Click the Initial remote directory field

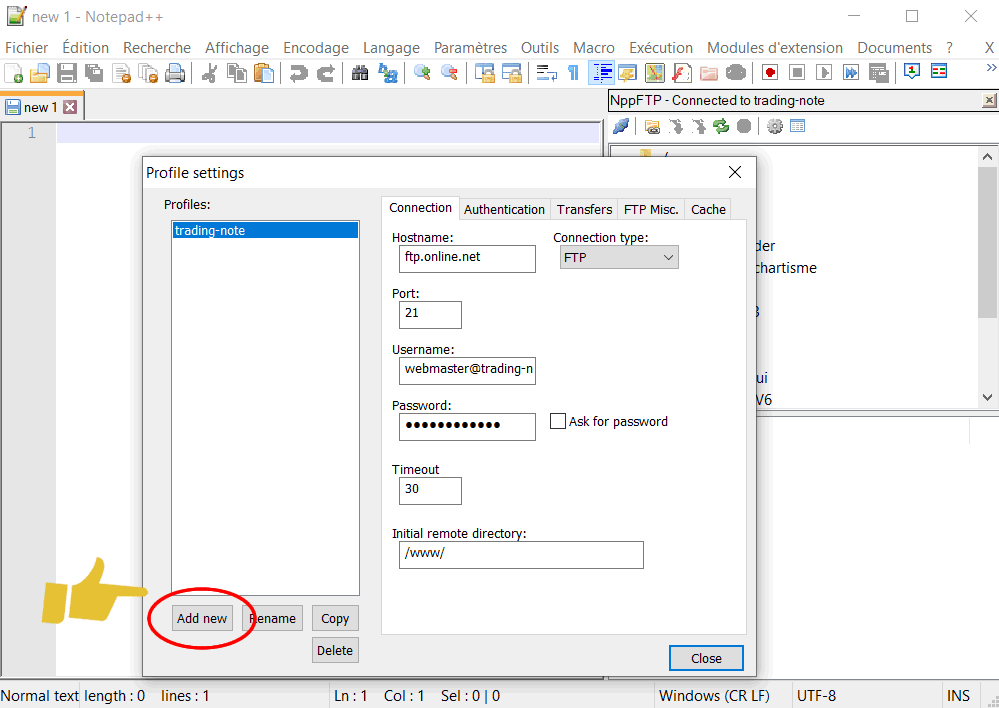[x=521, y=554]
